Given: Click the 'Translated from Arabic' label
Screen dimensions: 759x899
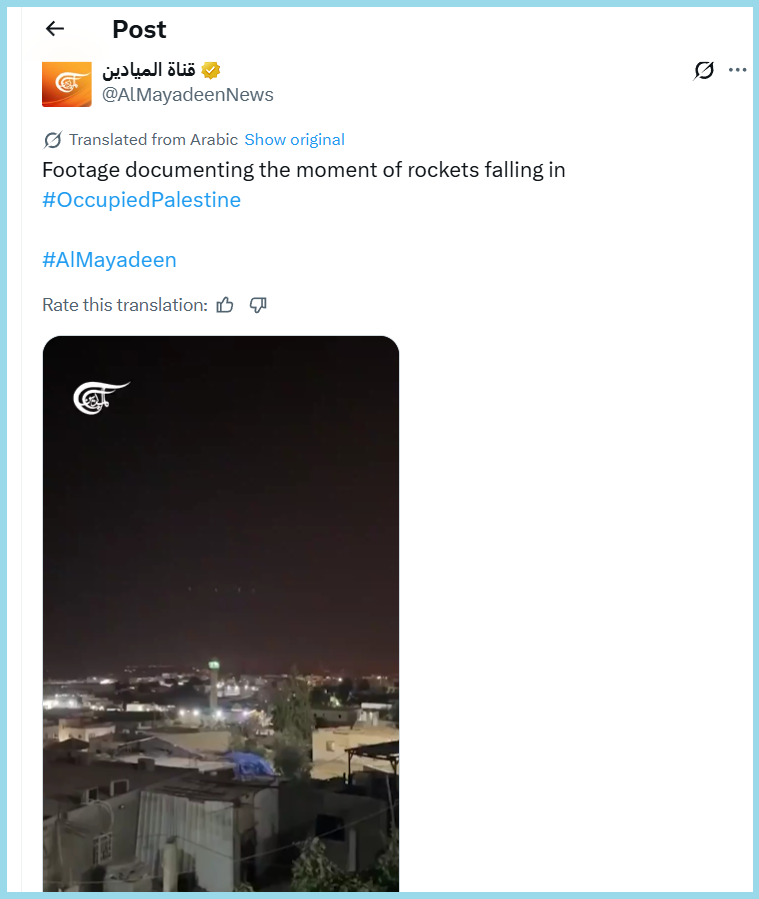Looking at the screenshot, I should point(153,140).
